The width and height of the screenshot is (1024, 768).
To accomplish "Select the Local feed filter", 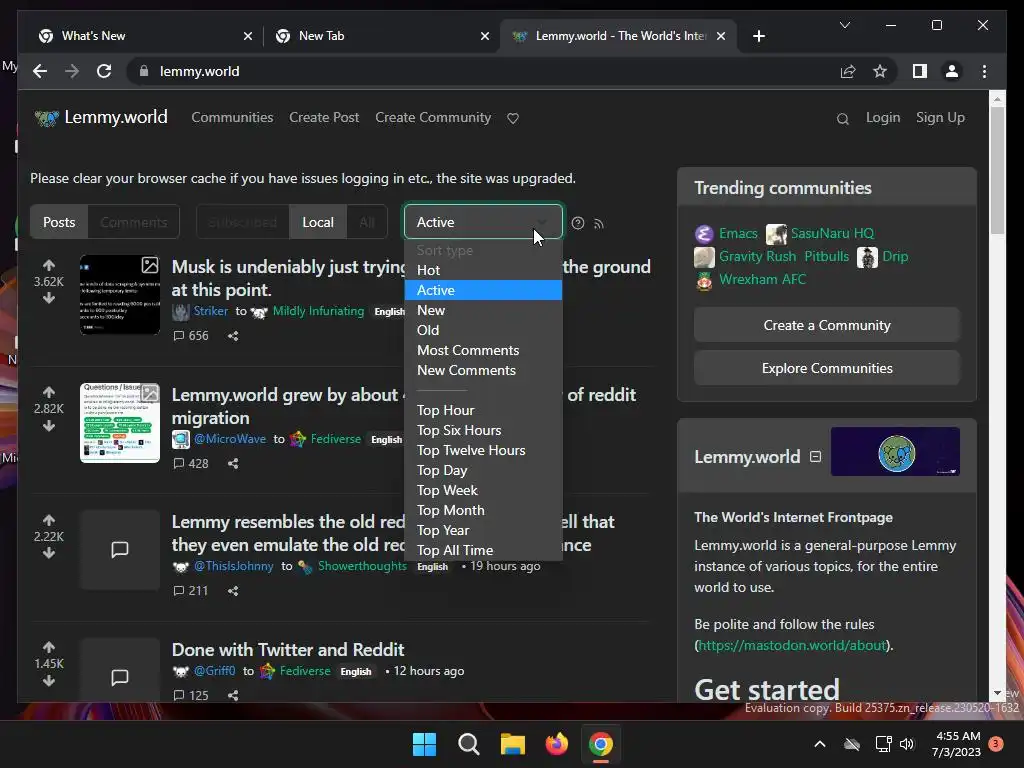I will coord(318,222).
